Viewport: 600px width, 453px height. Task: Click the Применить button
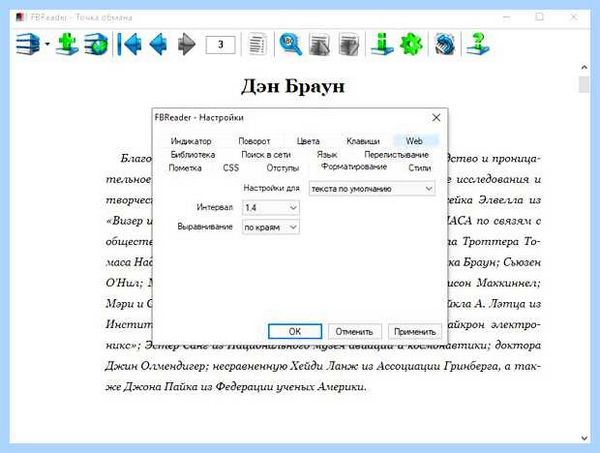coord(415,331)
